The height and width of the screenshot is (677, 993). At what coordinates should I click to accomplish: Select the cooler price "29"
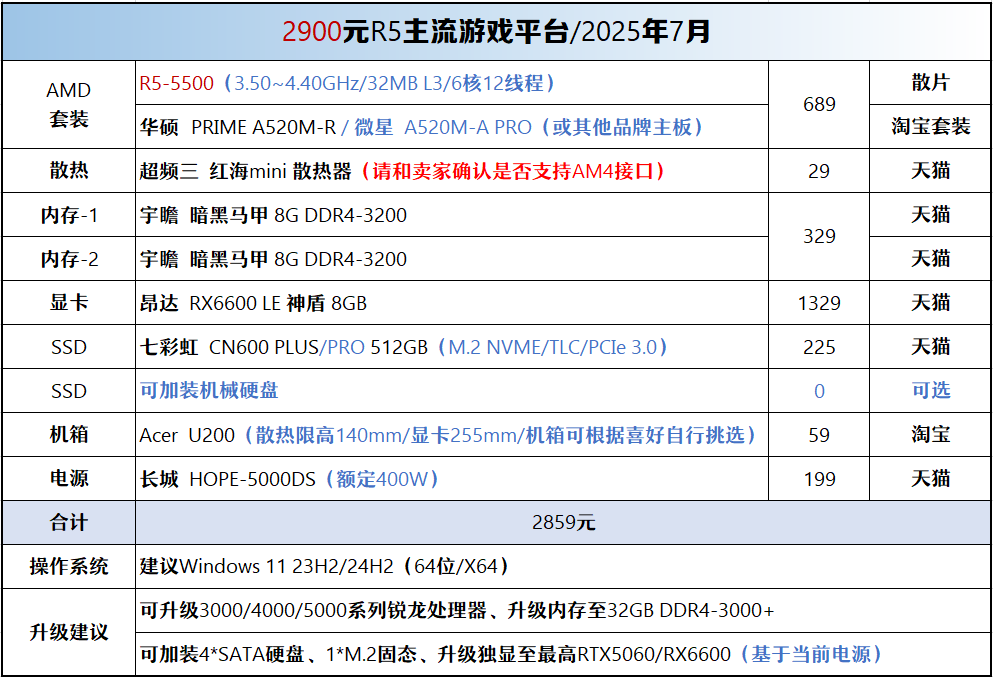(x=819, y=171)
